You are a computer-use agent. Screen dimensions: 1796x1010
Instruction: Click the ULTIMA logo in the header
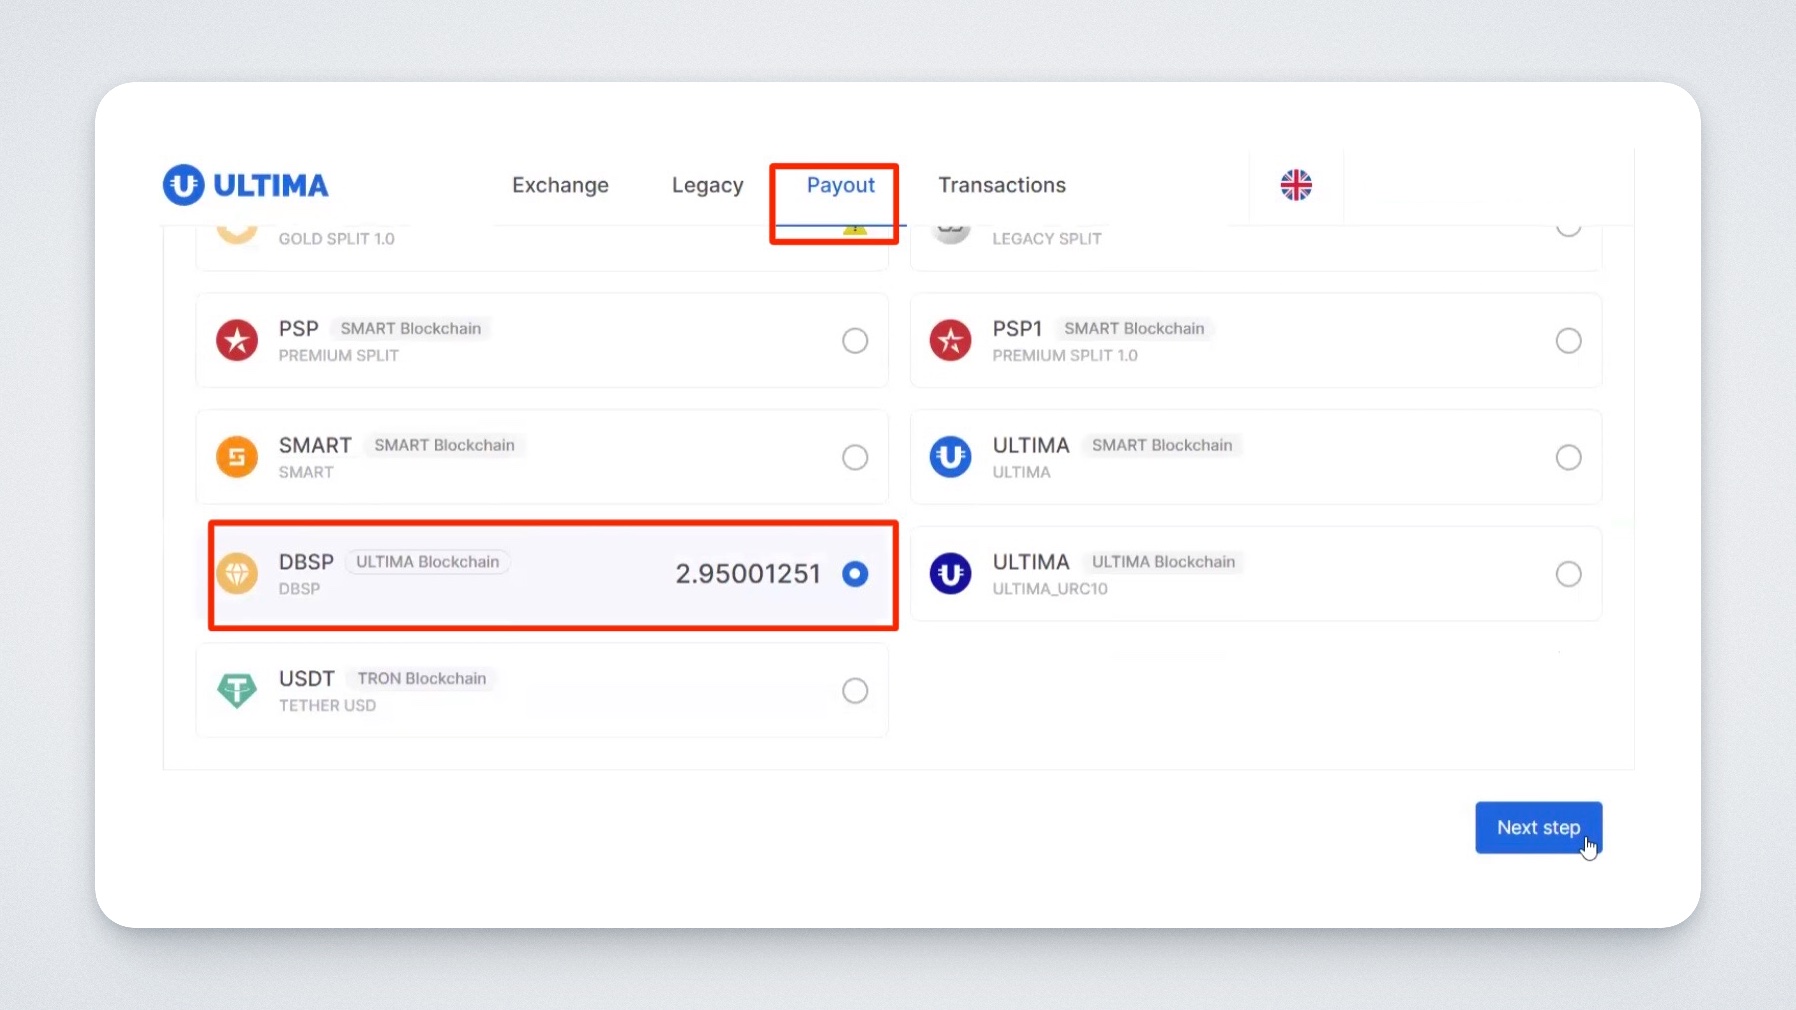[x=246, y=185]
